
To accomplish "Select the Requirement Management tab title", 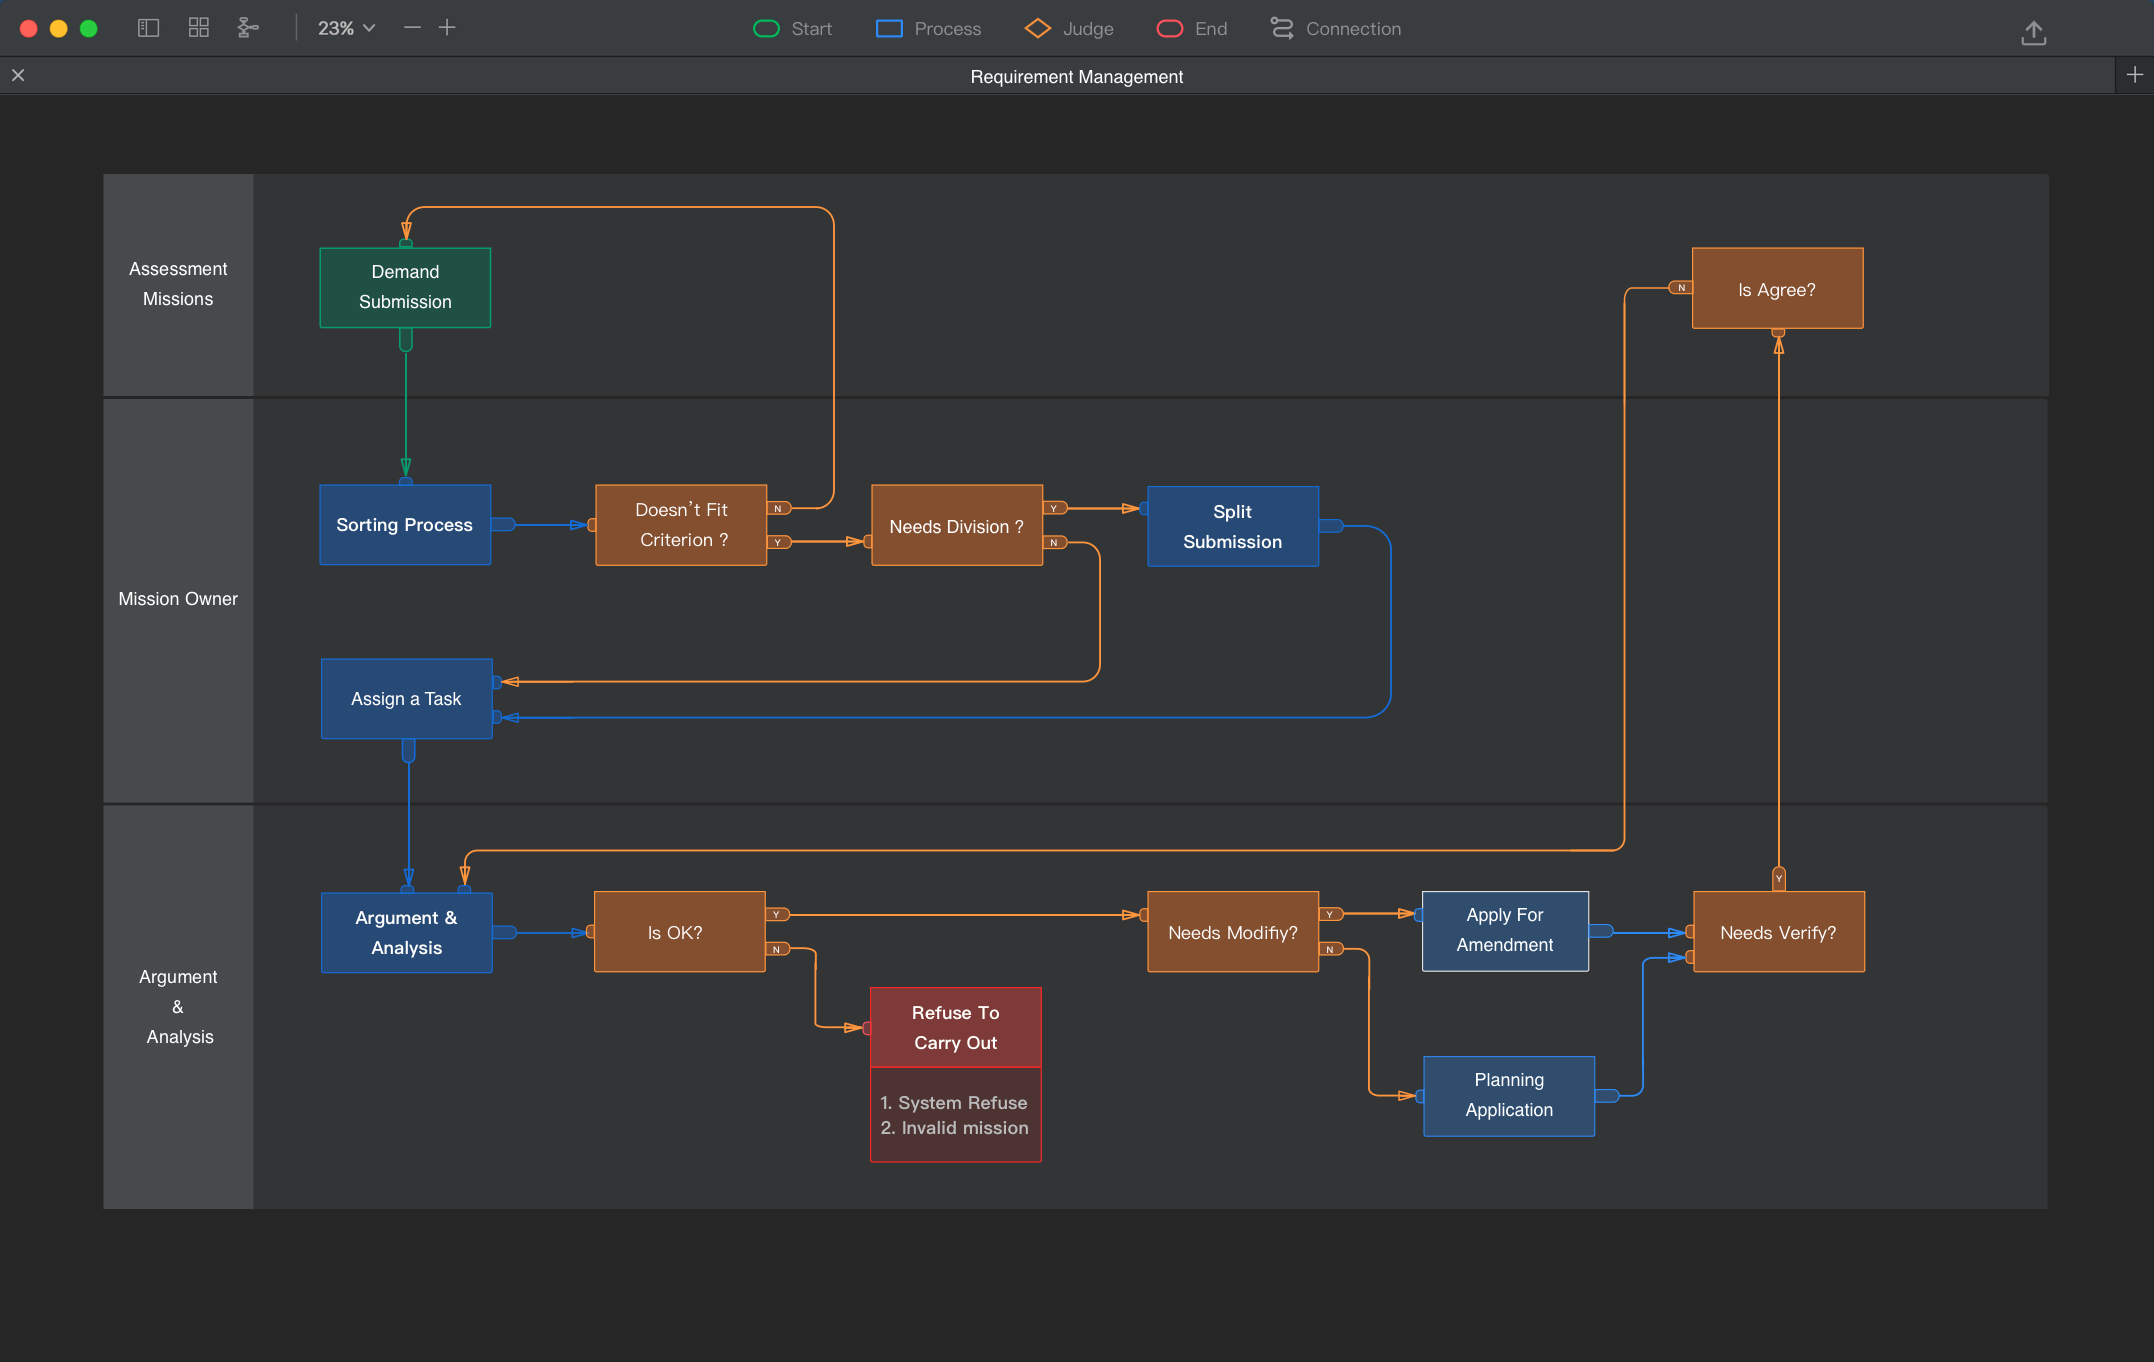I will click(x=1076, y=77).
